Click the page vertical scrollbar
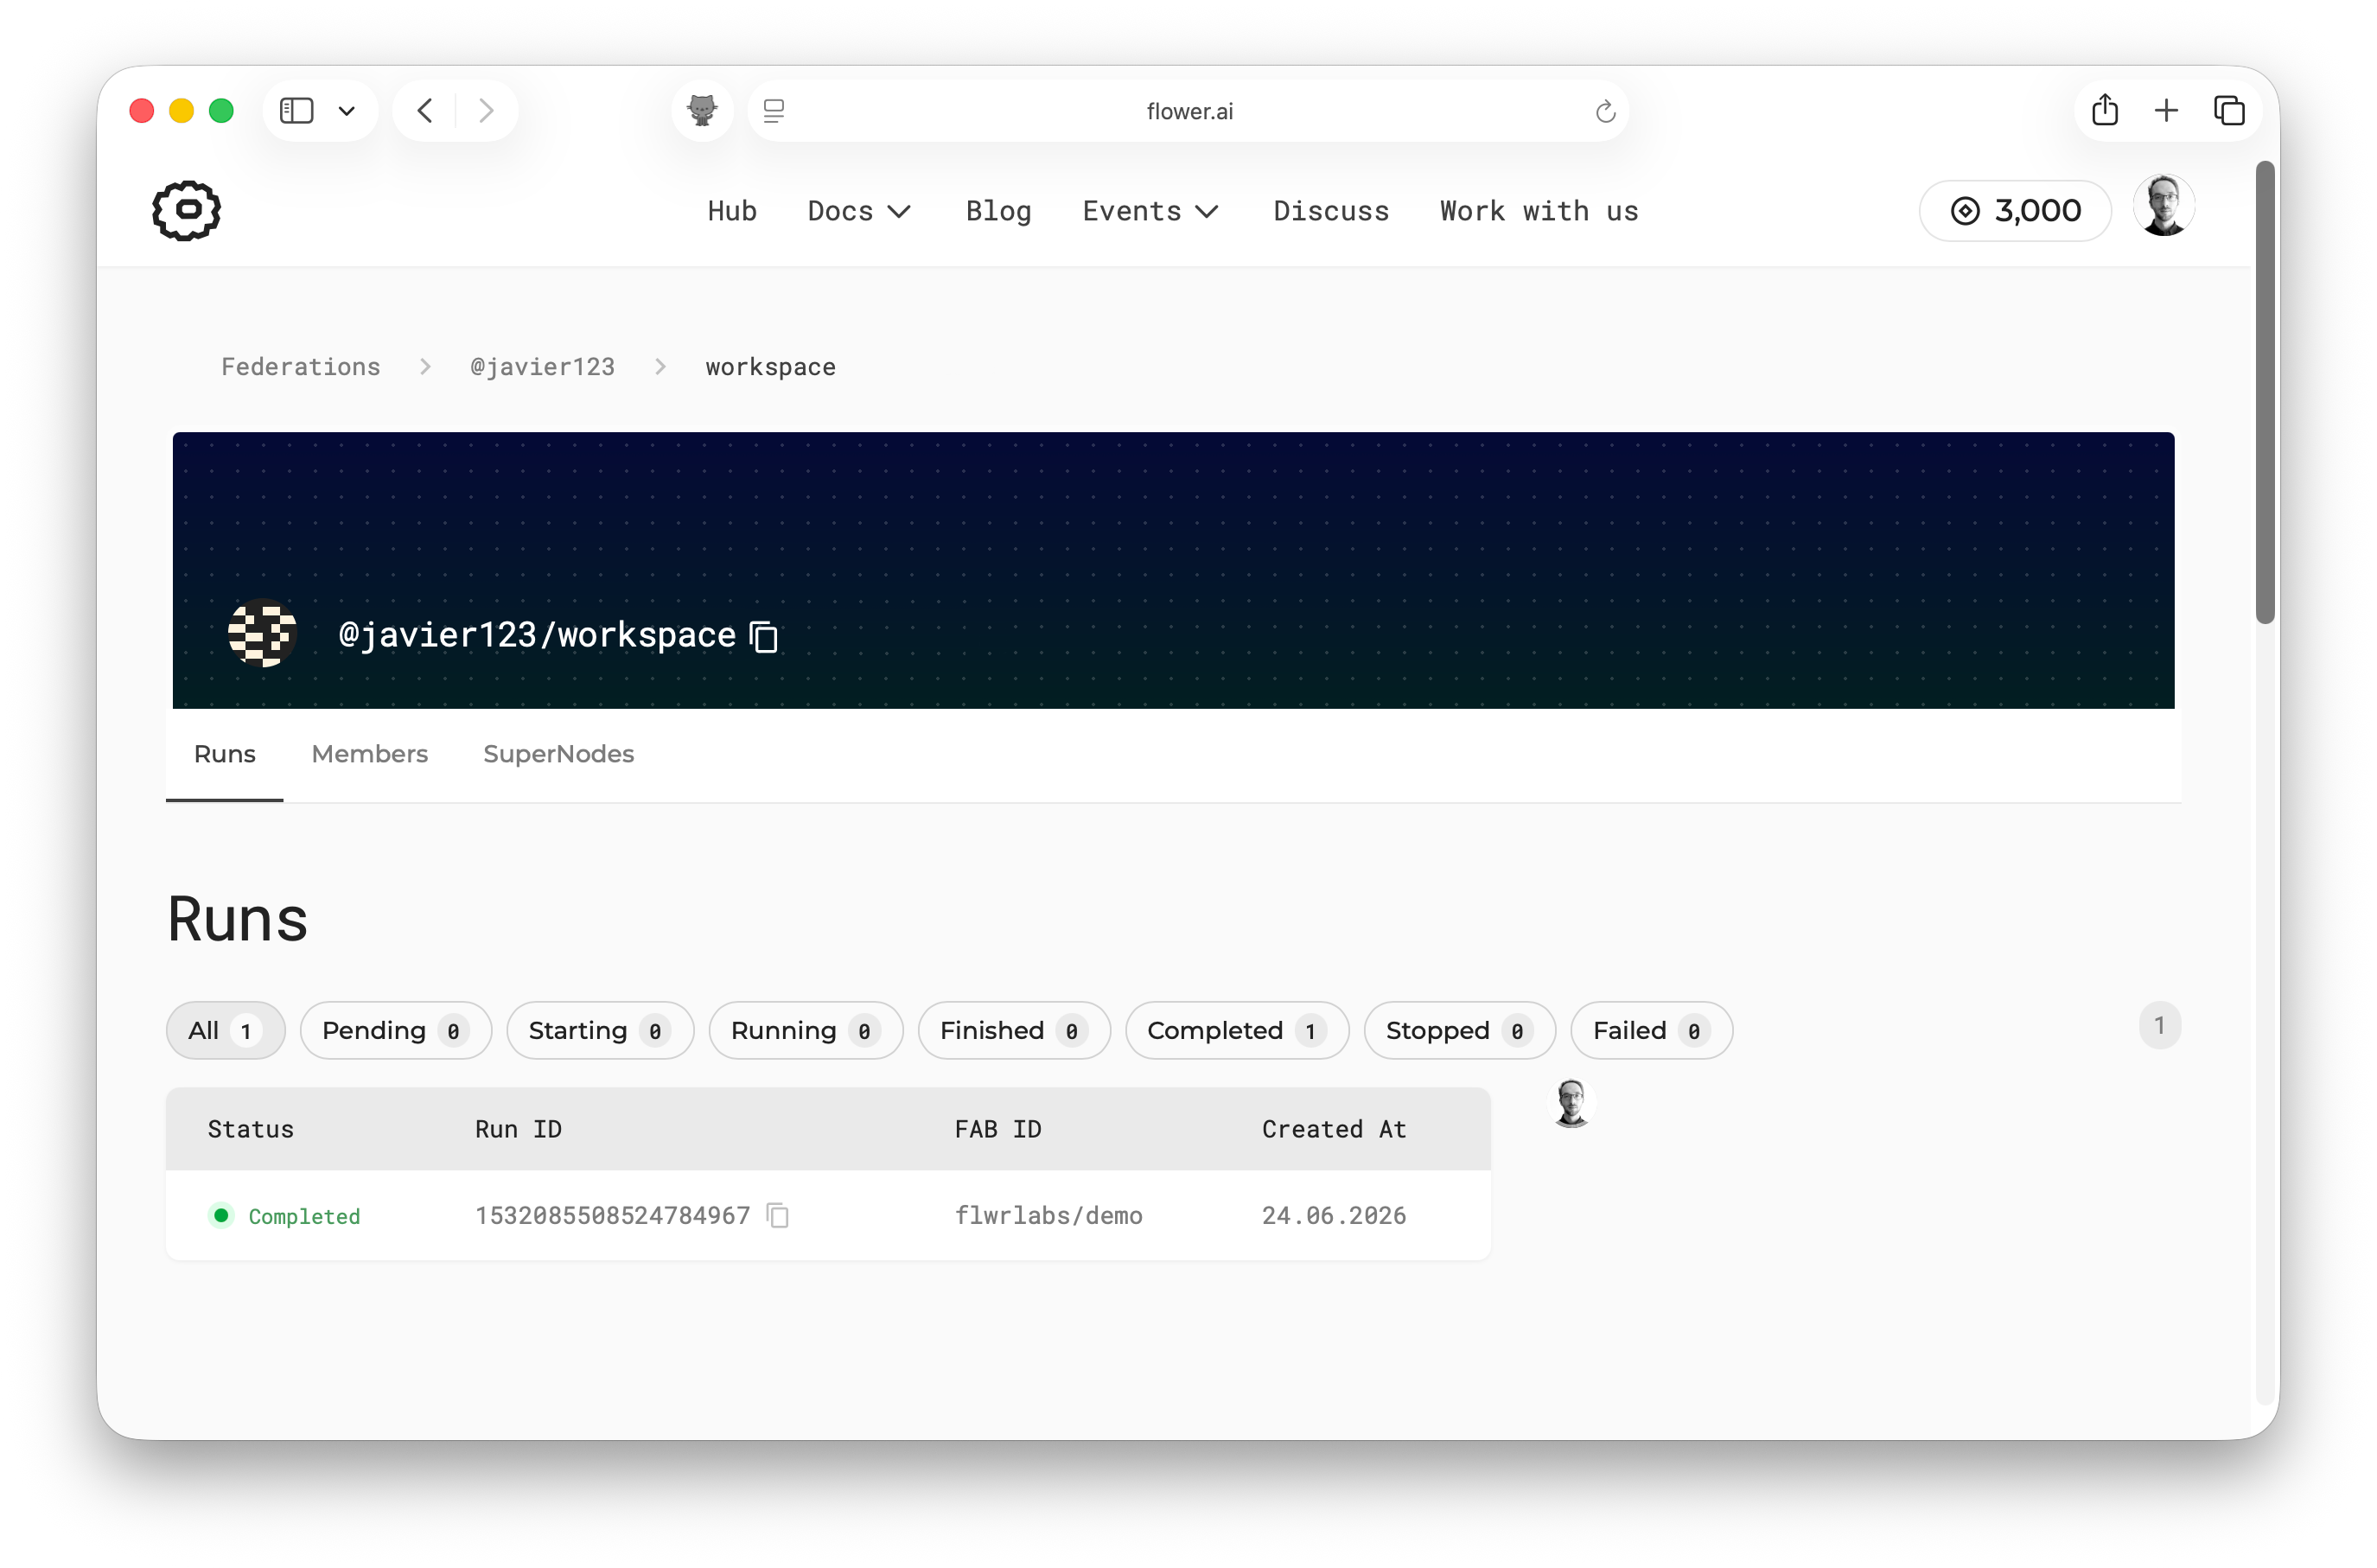 click(x=2265, y=392)
